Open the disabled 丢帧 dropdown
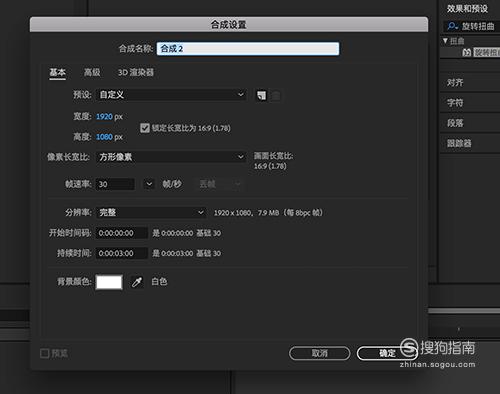This screenshot has height=394, width=500. (219, 184)
